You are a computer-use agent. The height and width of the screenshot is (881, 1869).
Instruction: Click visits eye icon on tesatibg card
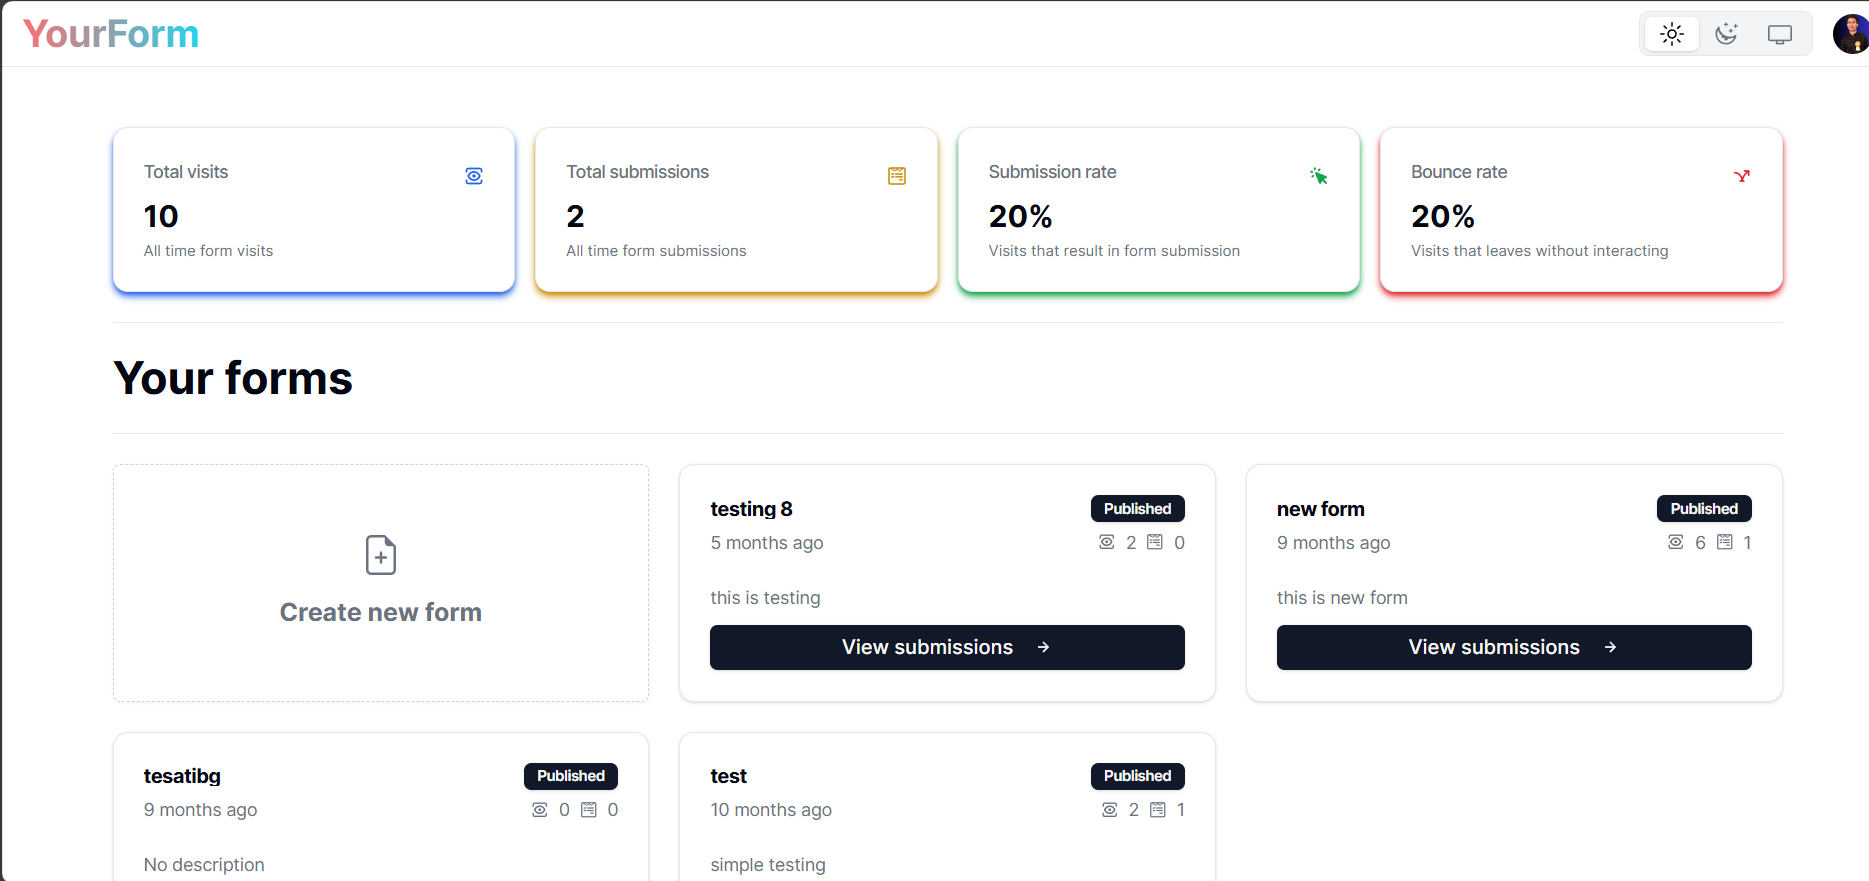point(540,809)
